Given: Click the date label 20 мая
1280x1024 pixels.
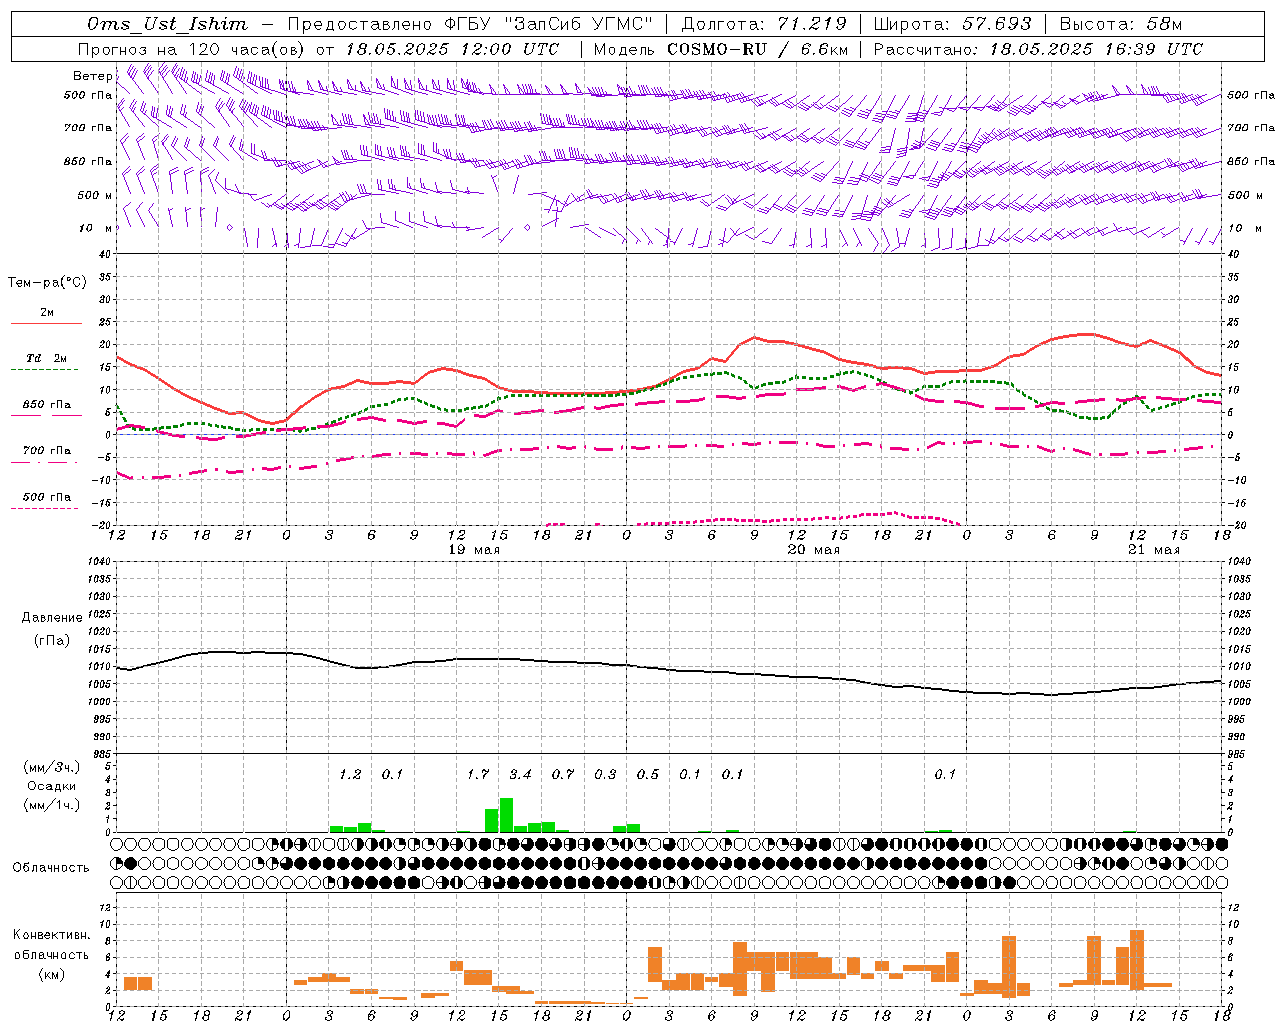Looking at the screenshot, I should coord(814,550).
